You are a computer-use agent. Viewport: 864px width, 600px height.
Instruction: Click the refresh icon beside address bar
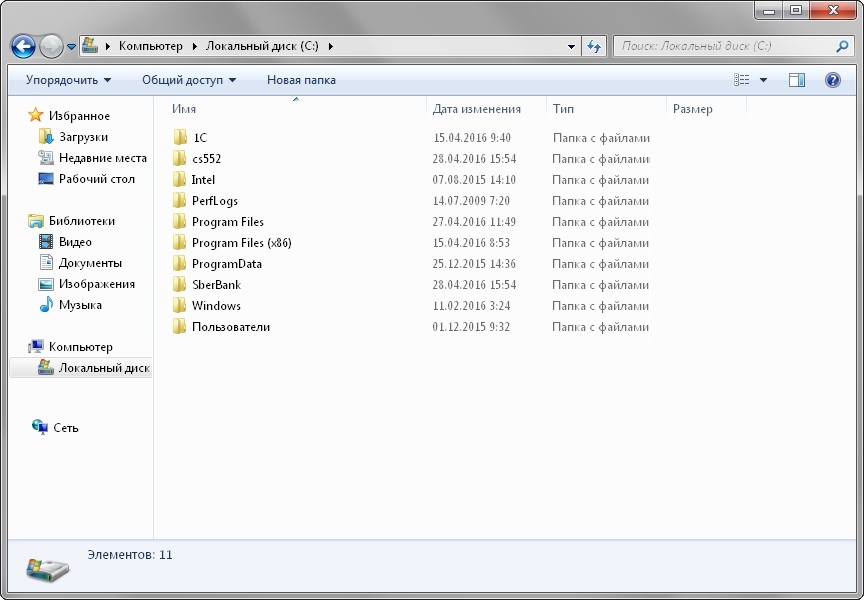(595, 46)
